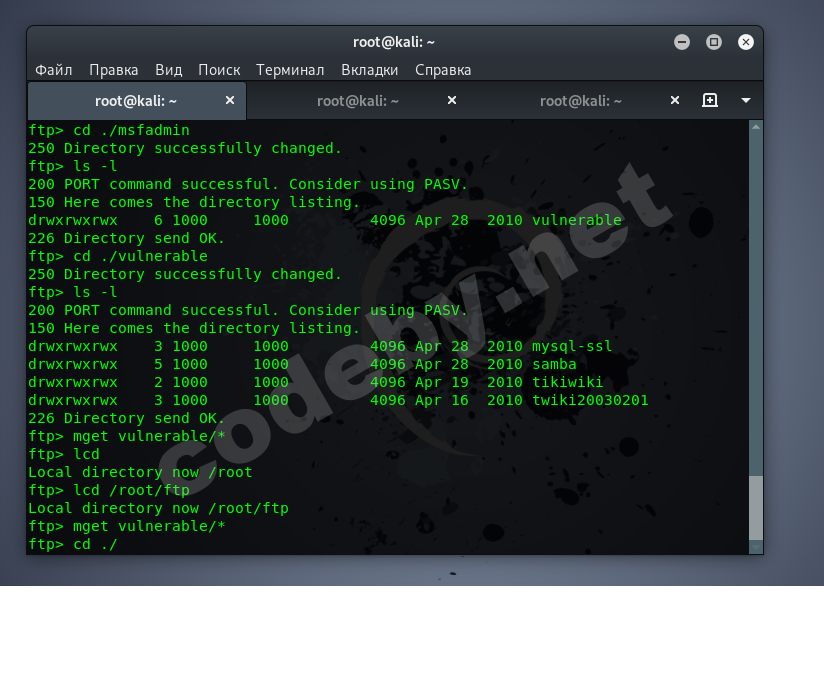Click 'Local directory now /root/ftp' line
Image resolution: width=824 pixels, height=678 pixels.
[158, 508]
